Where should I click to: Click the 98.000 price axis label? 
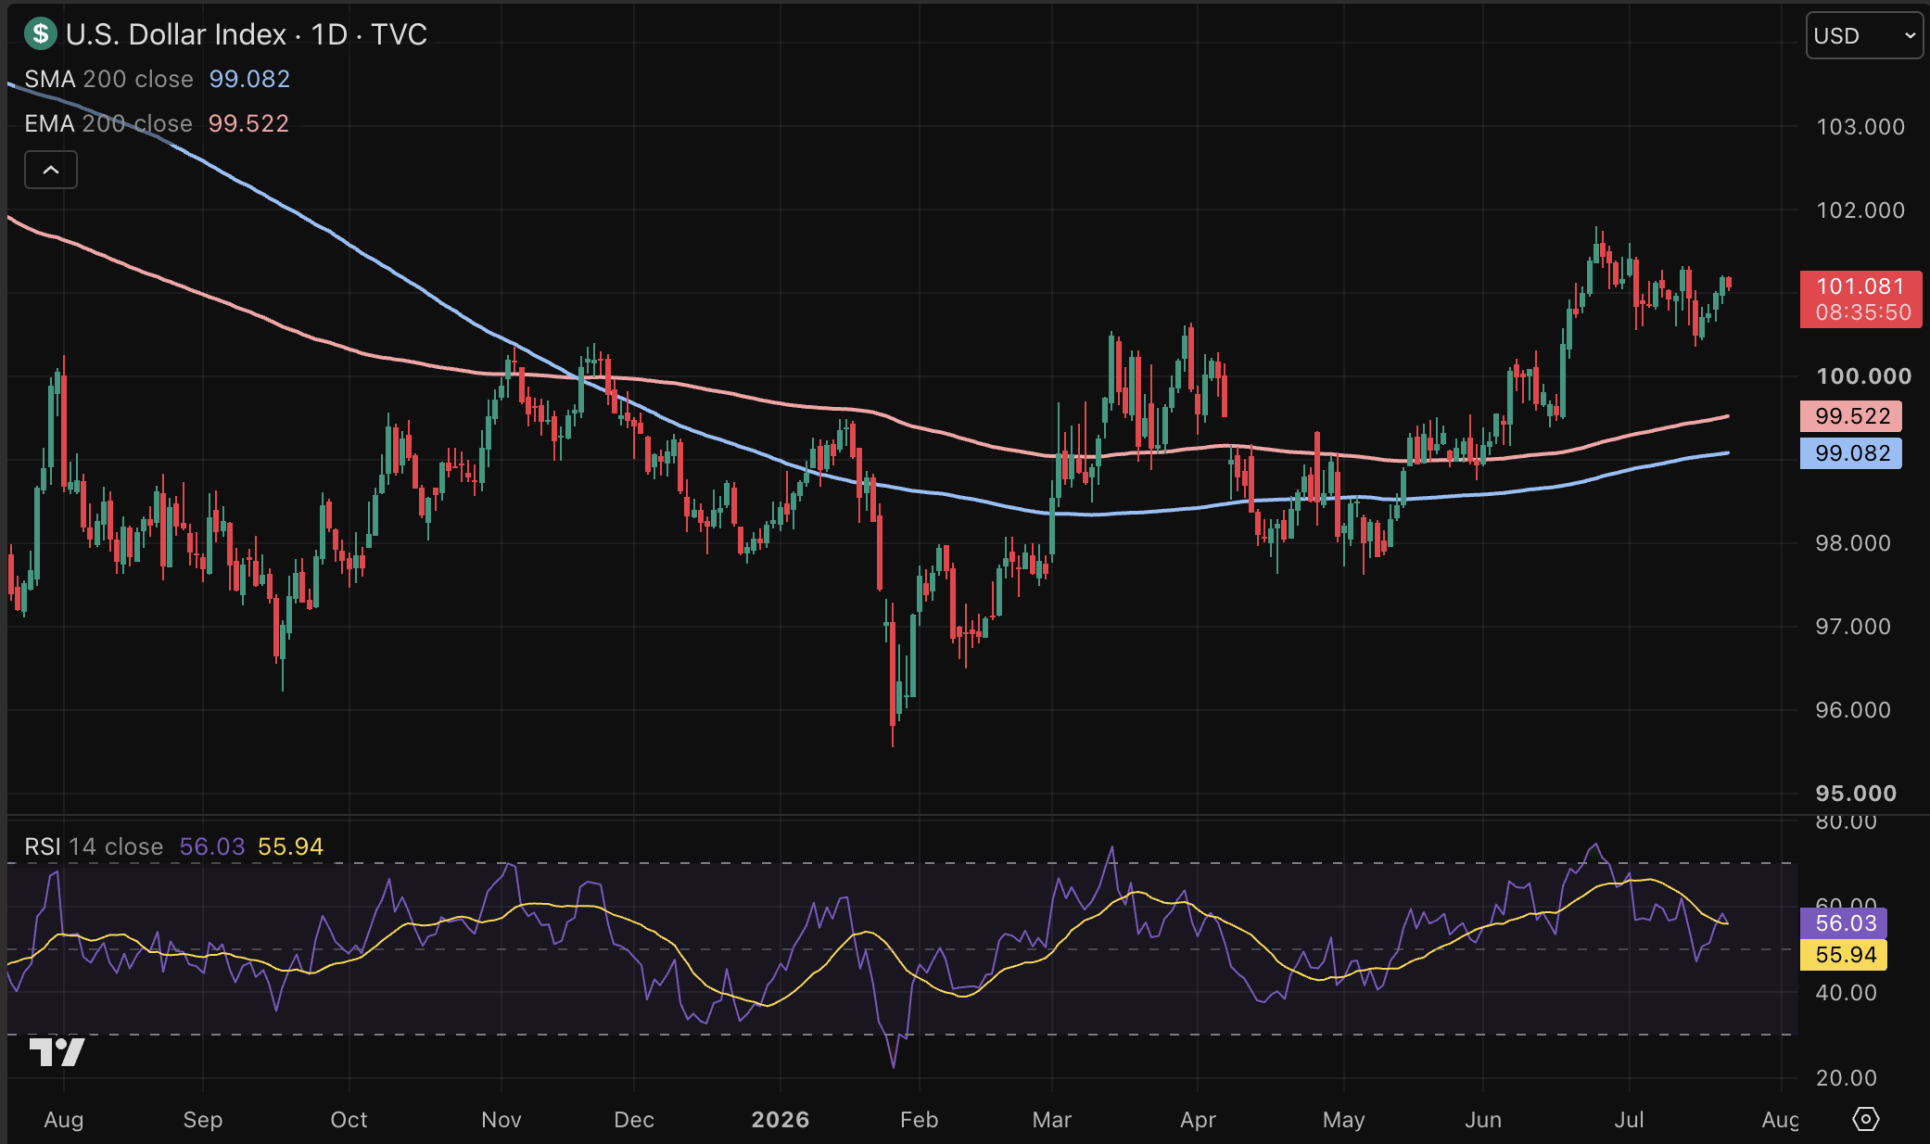point(1853,543)
